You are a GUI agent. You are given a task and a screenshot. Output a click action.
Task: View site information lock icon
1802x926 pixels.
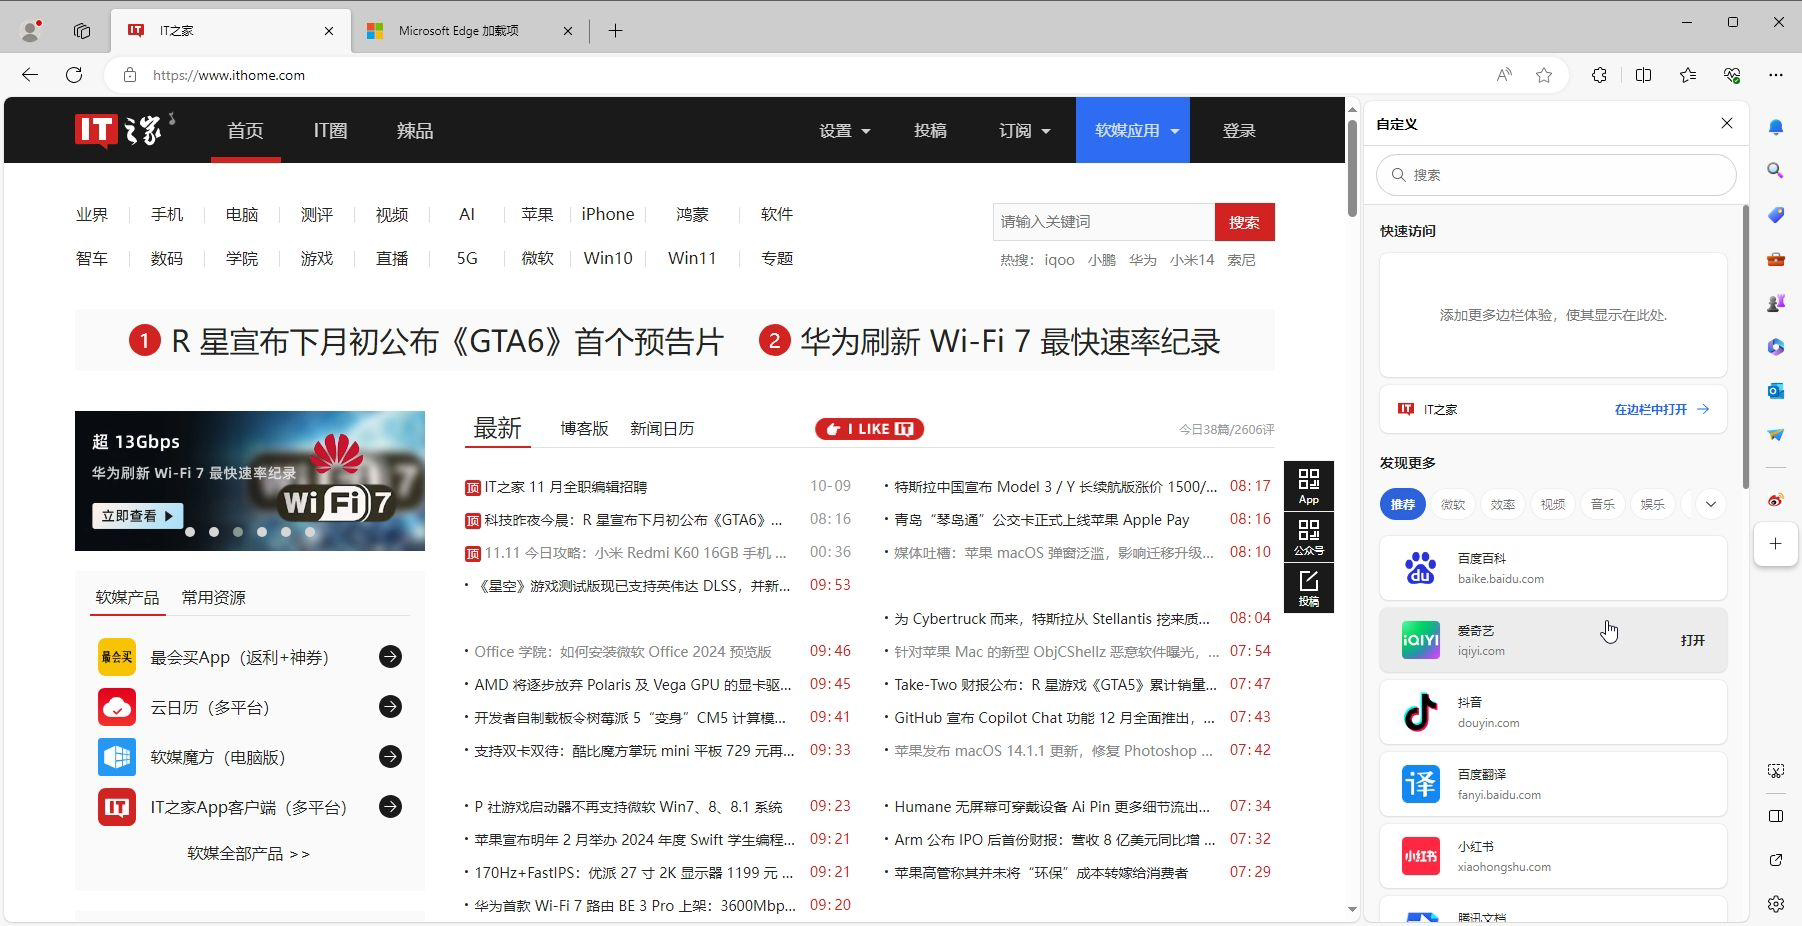pos(129,75)
